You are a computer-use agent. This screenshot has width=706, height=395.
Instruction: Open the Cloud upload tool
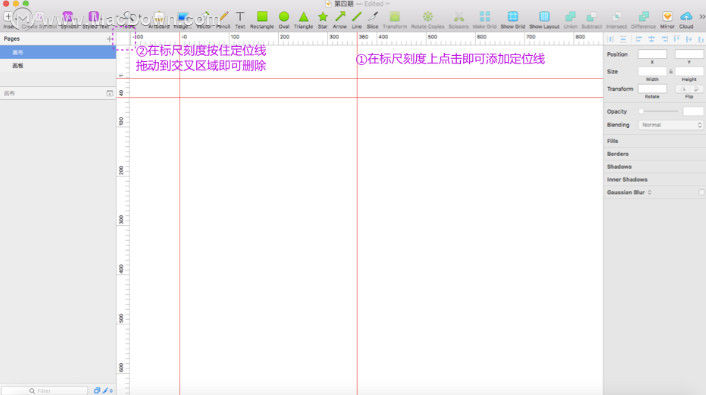pyautogui.click(x=686, y=20)
